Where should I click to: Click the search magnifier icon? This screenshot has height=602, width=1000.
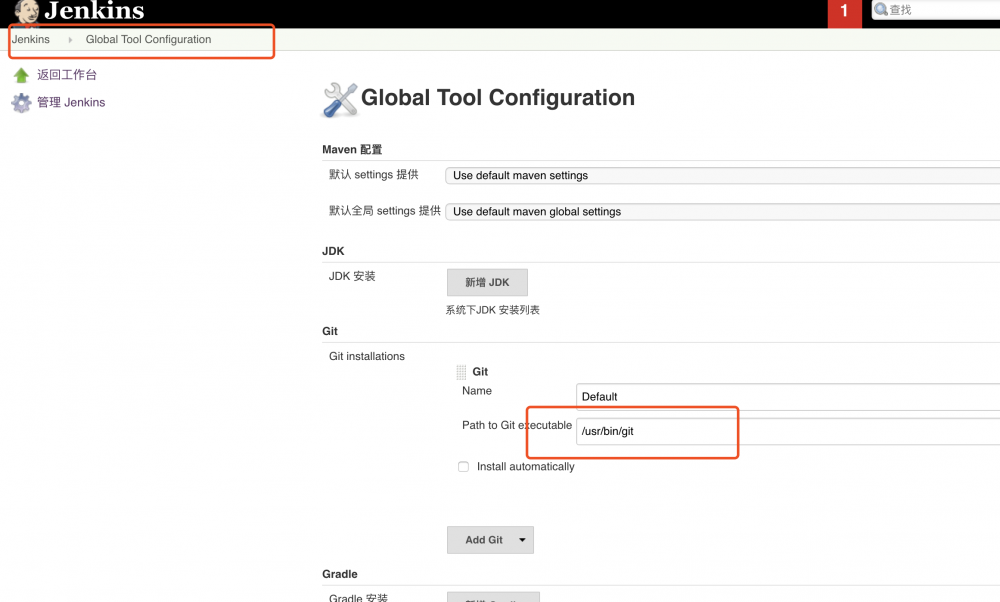[x=881, y=10]
